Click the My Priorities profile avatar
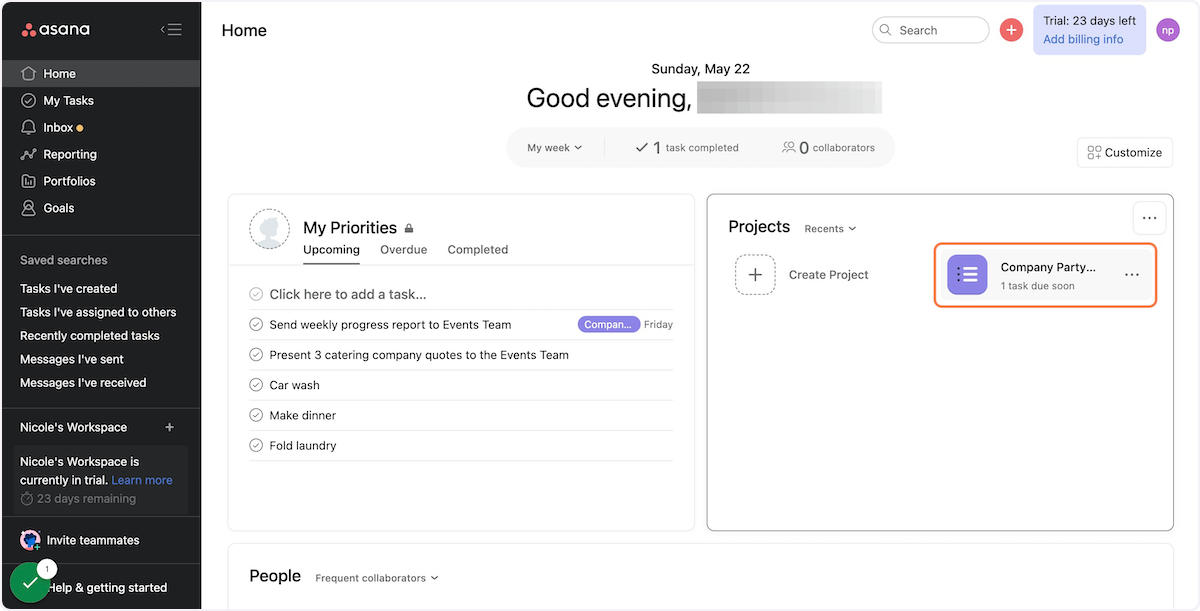1200x611 pixels. [269, 229]
